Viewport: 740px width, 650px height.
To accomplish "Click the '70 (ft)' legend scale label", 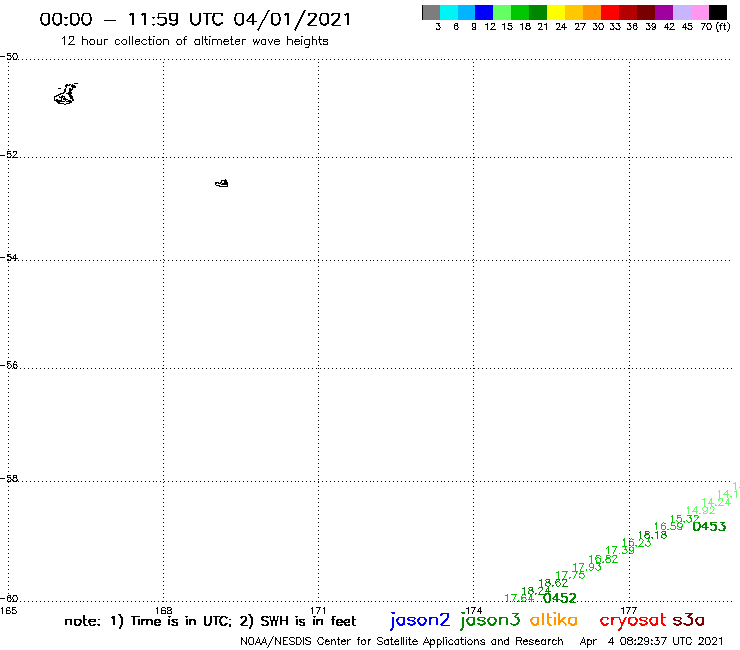I will click(x=715, y=27).
